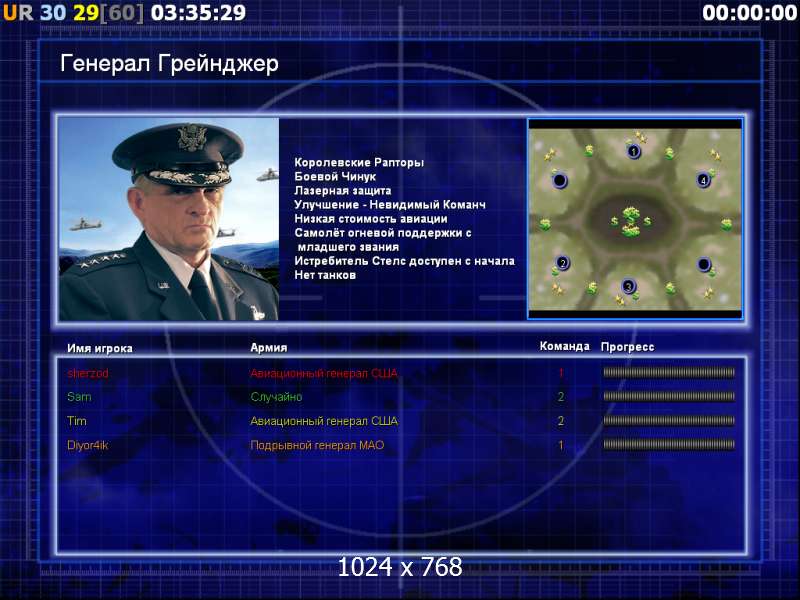Click Tim's army 'Авиационный генерал США'
The image size is (800, 600).
(324, 421)
